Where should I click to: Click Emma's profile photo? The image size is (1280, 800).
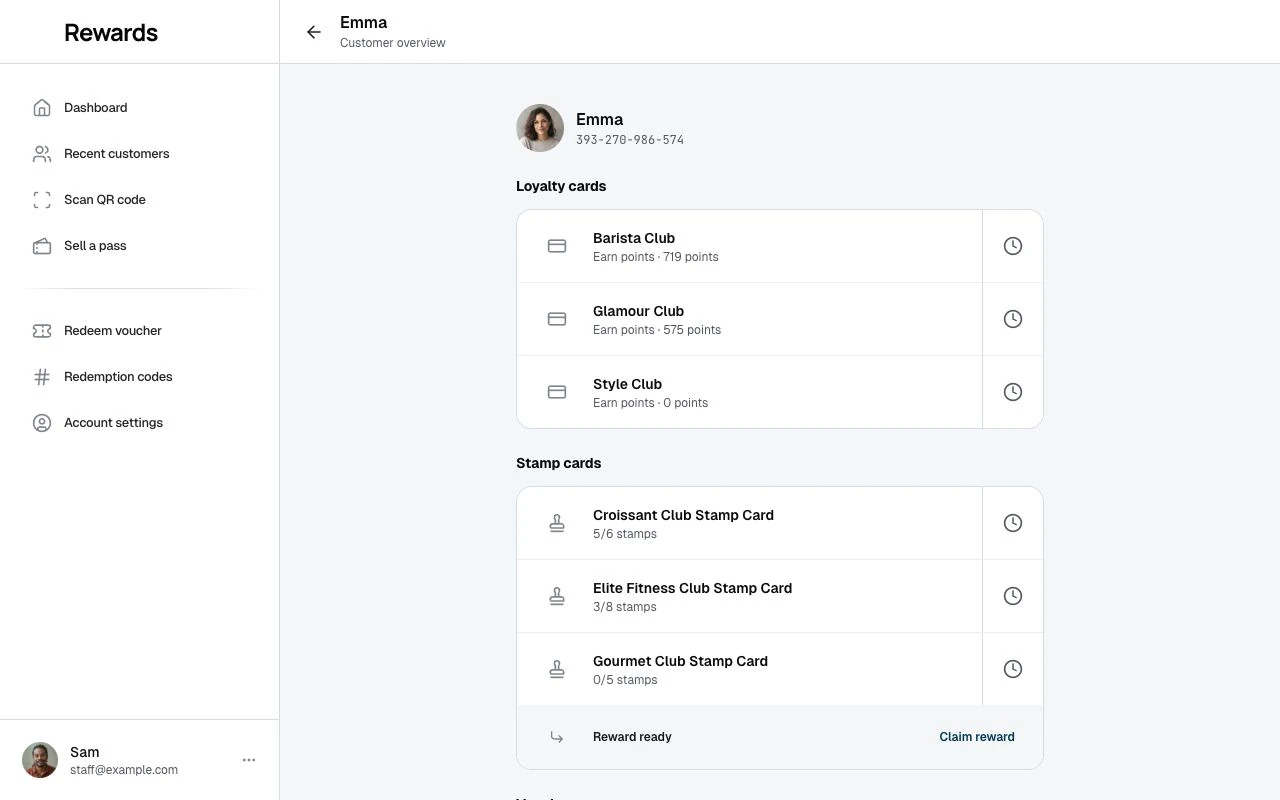540,128
